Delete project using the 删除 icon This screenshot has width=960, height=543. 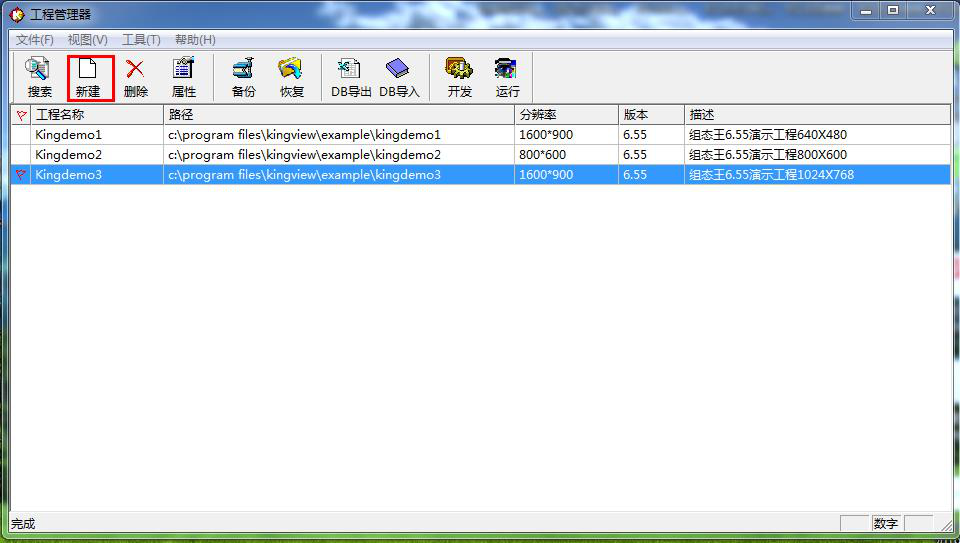click(135, 77)
